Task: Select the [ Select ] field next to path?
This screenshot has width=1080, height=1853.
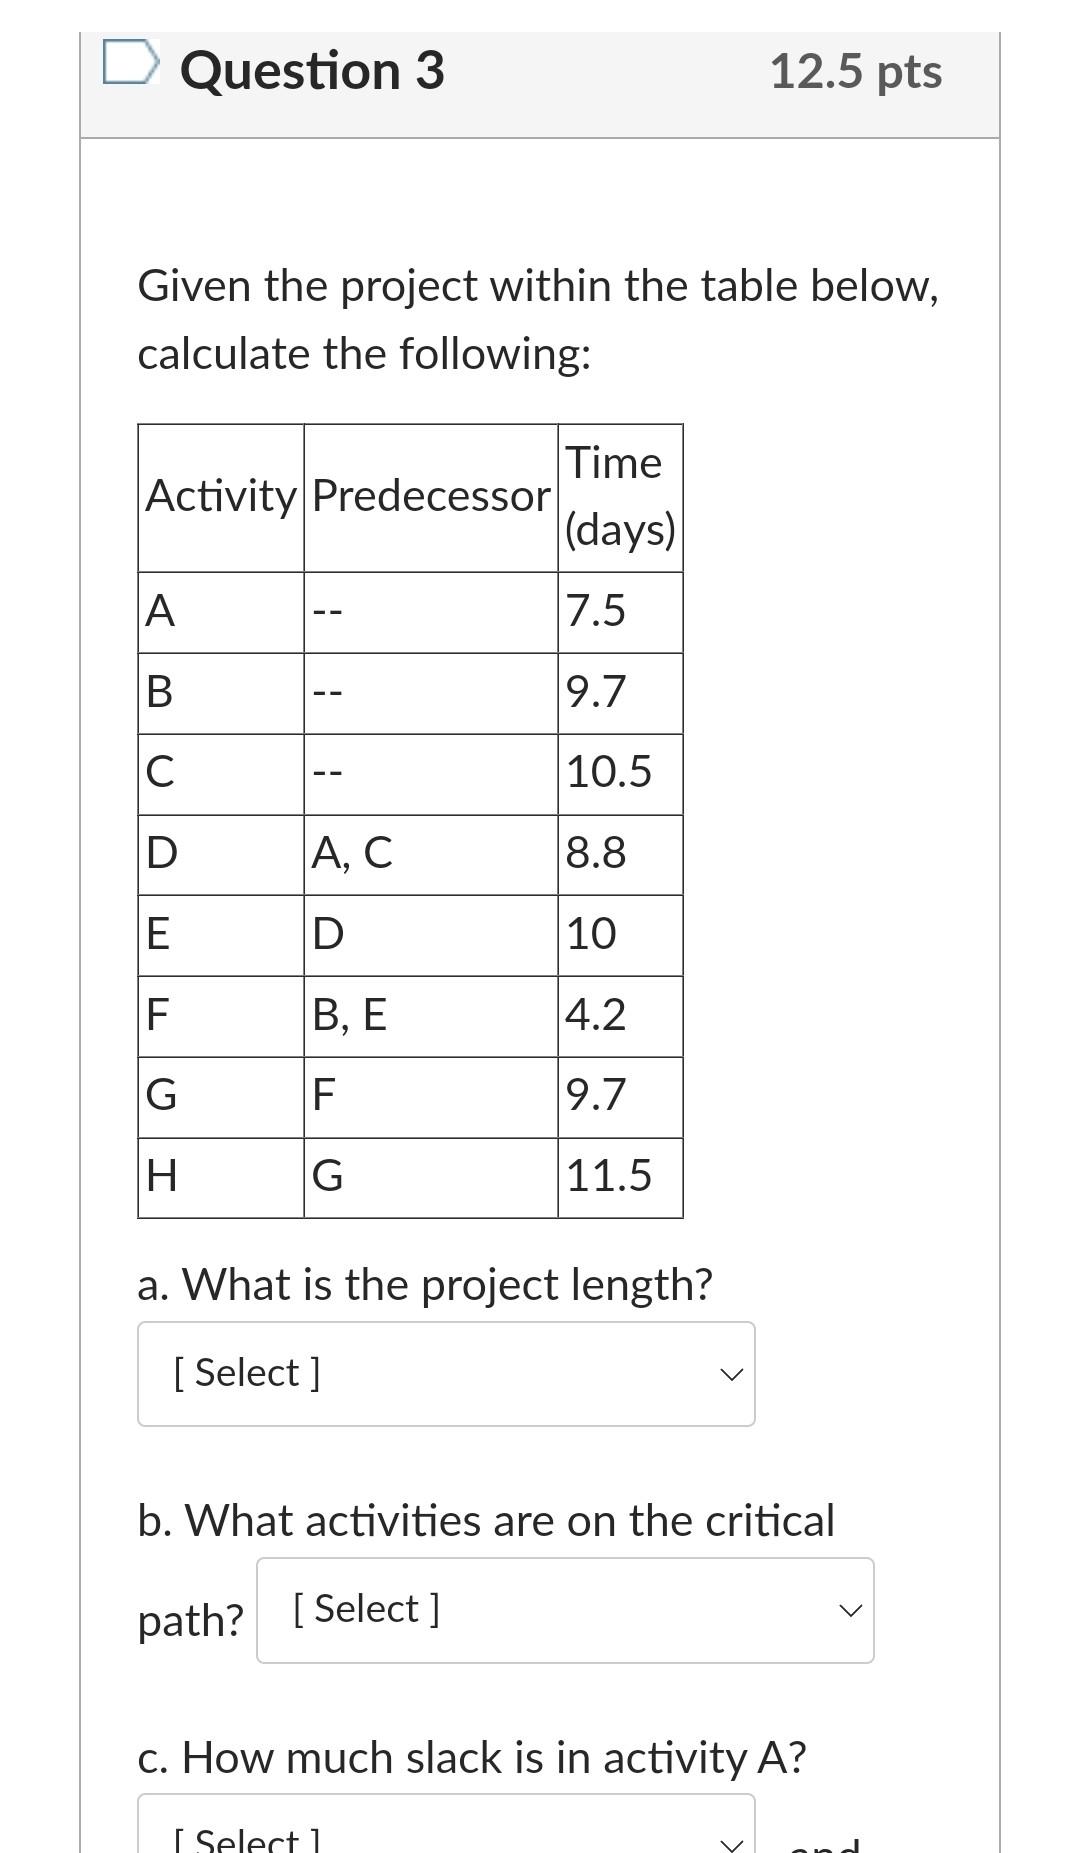Action: [x=365, y=1608]
